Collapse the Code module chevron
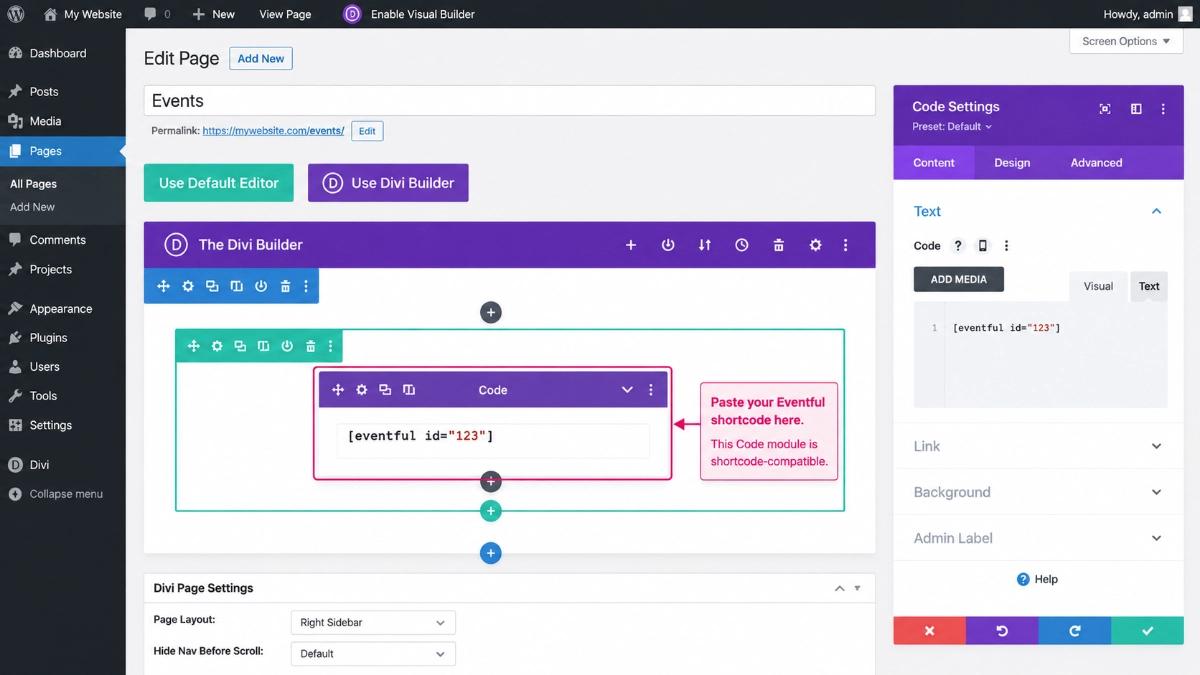This screenshot has width=1200, height=675. coord(627,390)
